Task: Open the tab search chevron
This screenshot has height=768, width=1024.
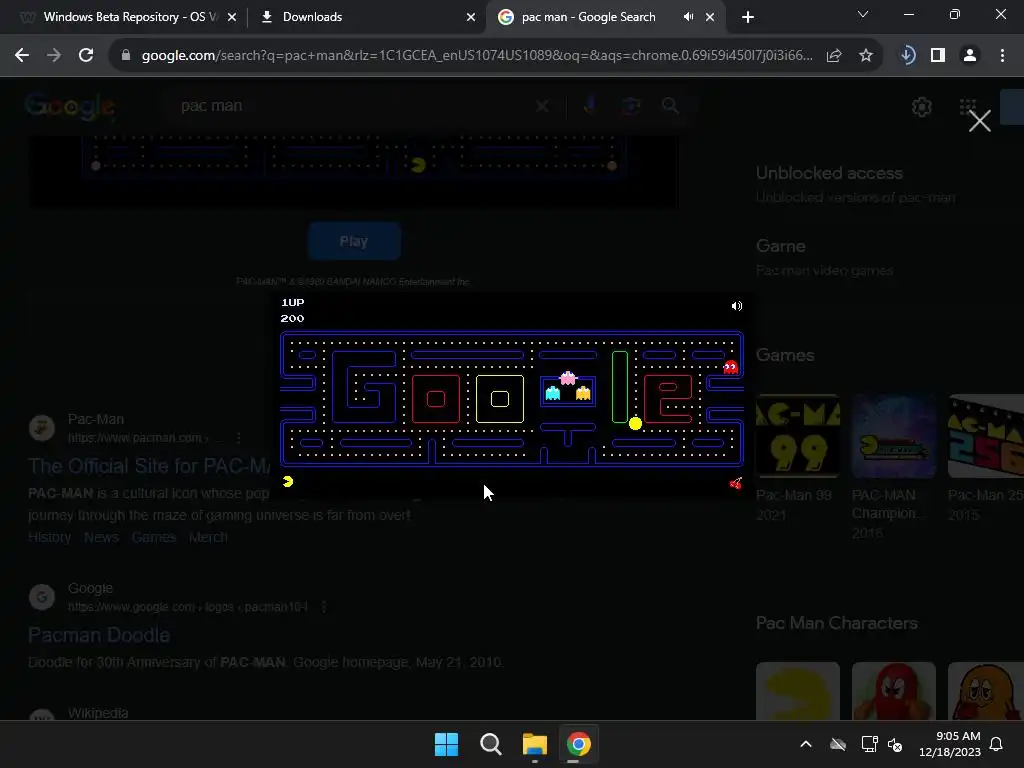Action: click(x=863, y=14)
